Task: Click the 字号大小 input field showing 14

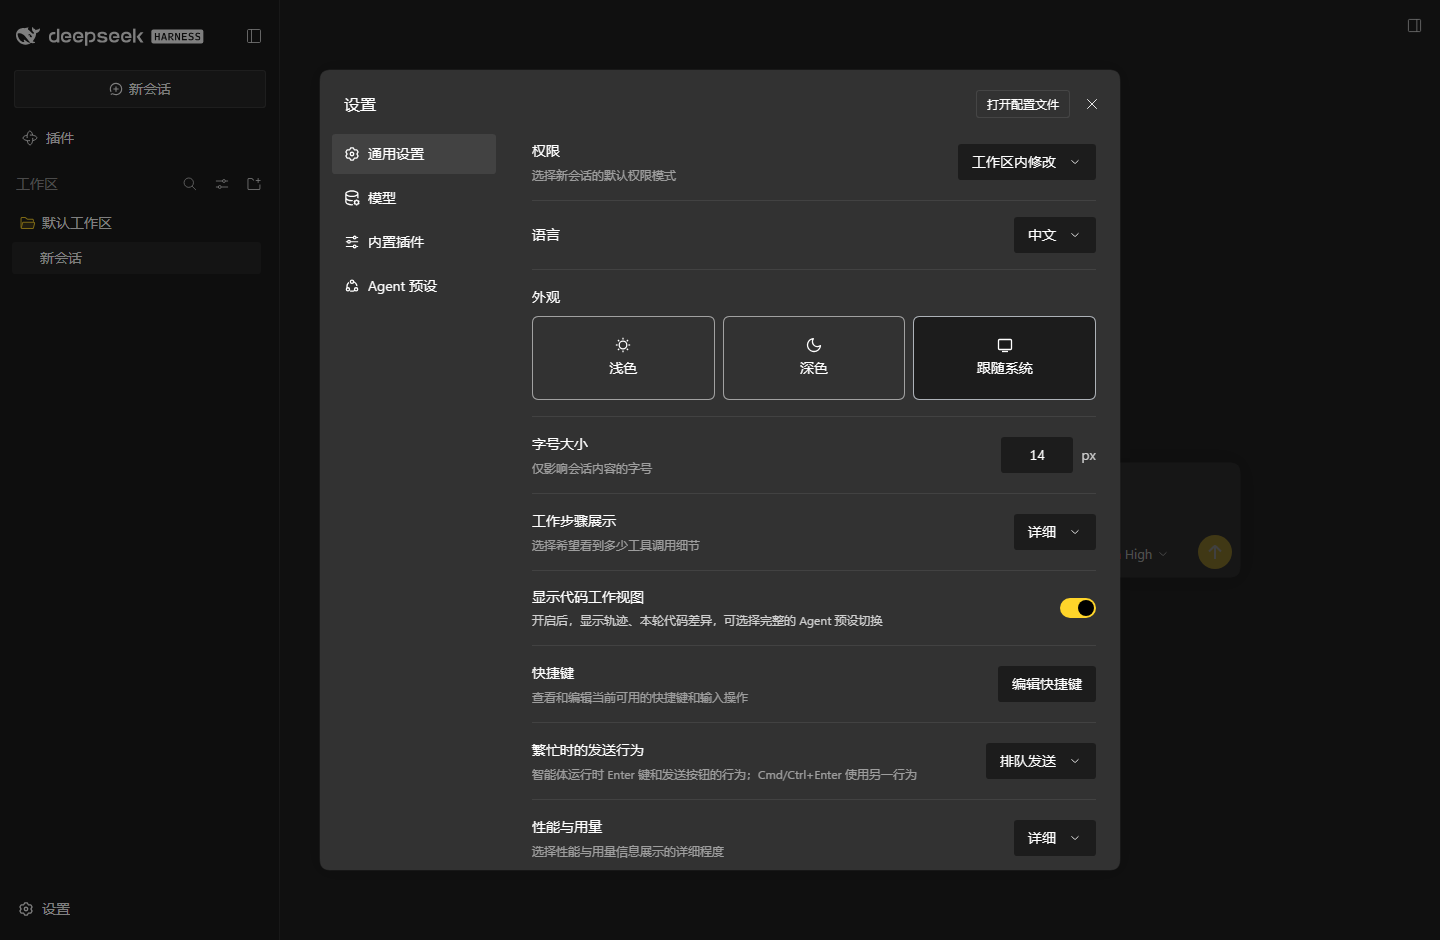Action: pos(1037,455)
